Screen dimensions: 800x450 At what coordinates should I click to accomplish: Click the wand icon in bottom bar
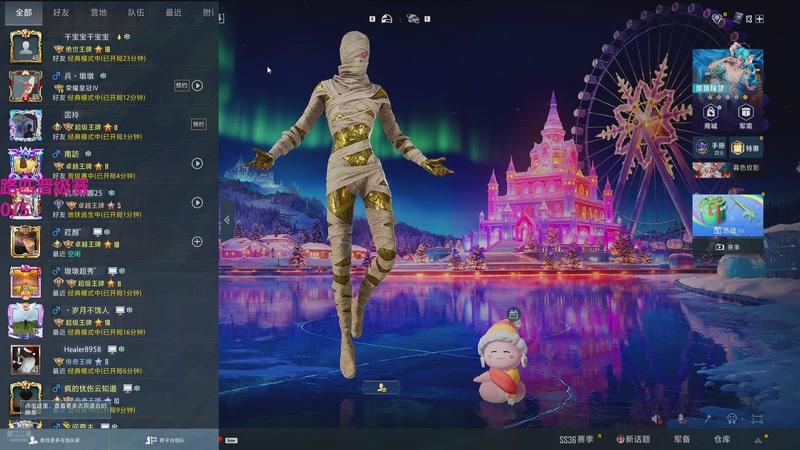pyautogui.click(x=708, y=419)
